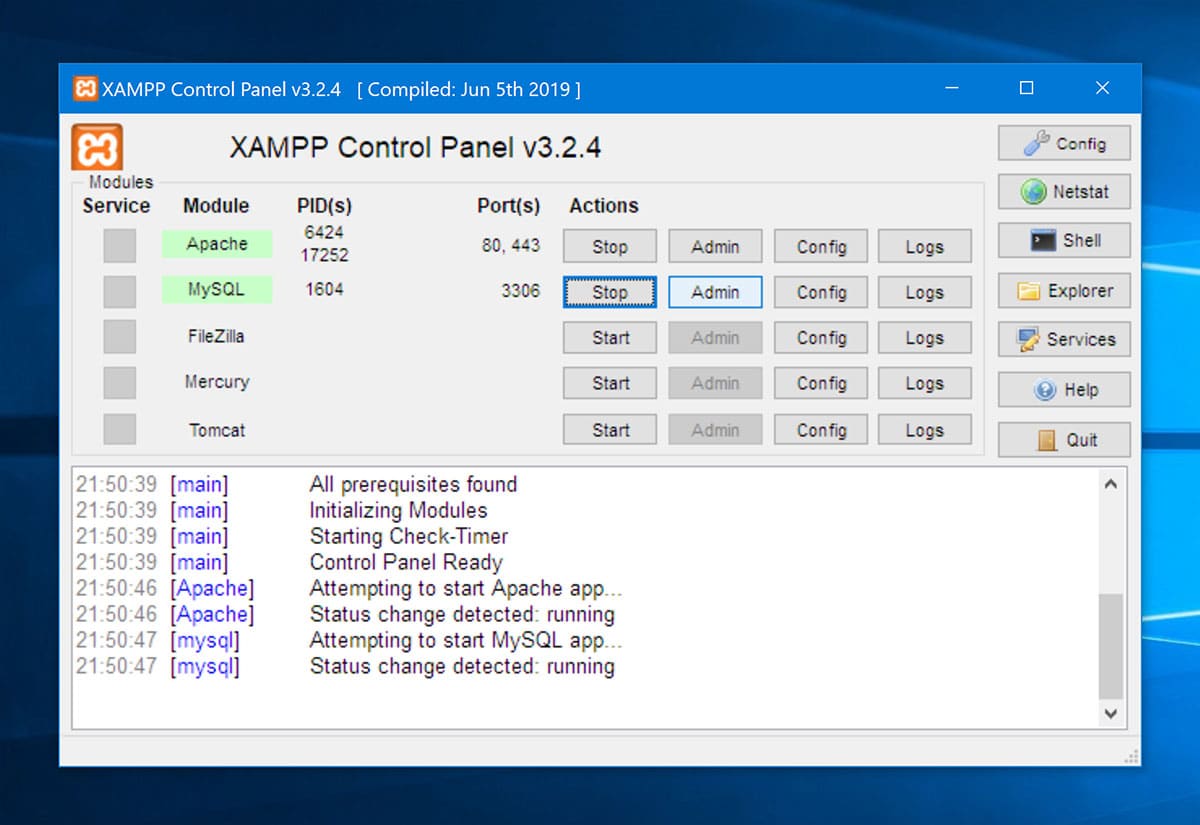Image resolution: width=1200 pixels, height=825 pixels.
Task: Stop the Apache module
Action: [x=610, y=246]
